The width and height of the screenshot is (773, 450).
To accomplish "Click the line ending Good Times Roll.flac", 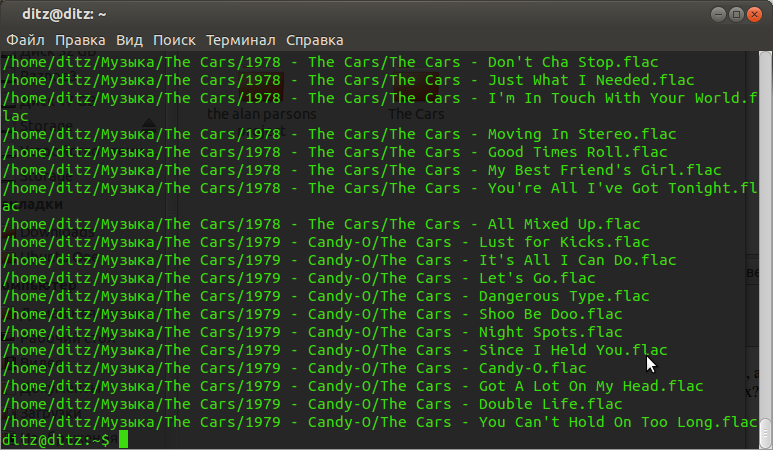I will click(335, 152).
